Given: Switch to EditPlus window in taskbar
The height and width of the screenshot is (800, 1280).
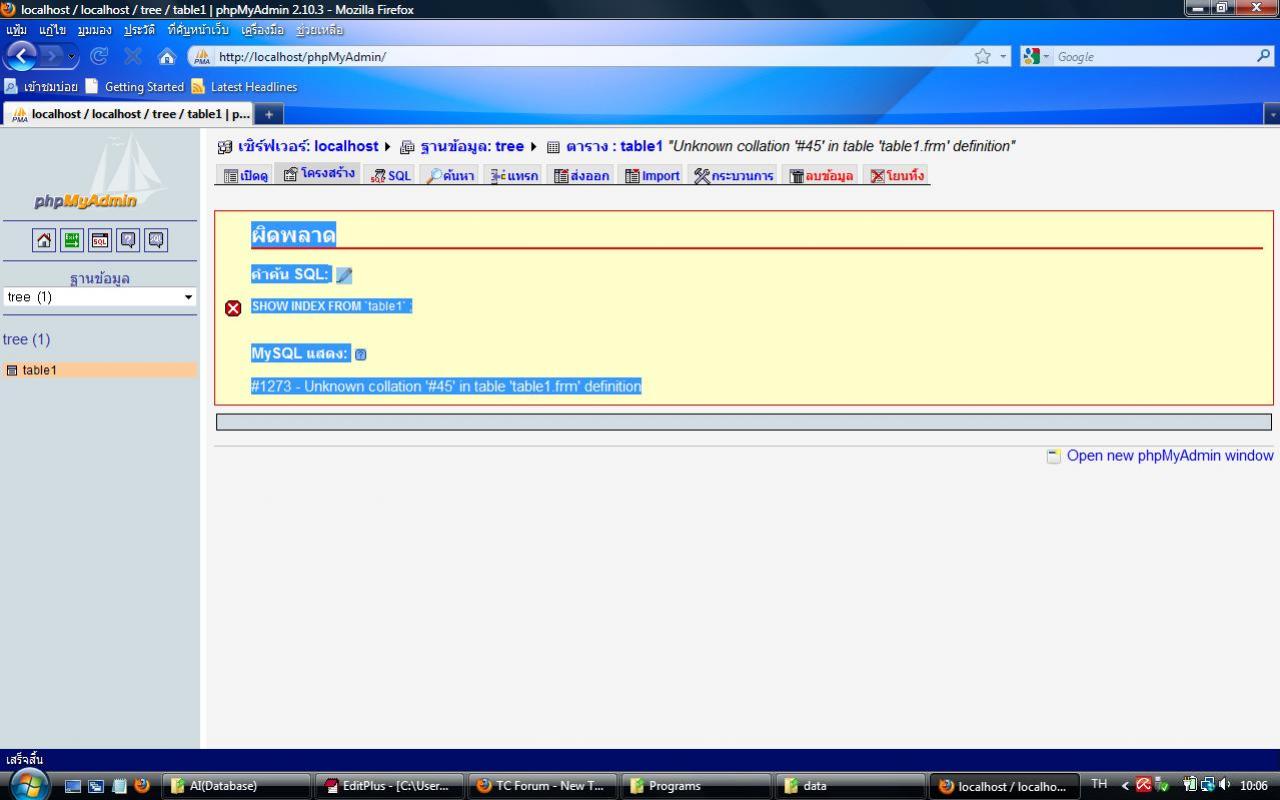Looking at the screenshot, I should click(390, 786).
